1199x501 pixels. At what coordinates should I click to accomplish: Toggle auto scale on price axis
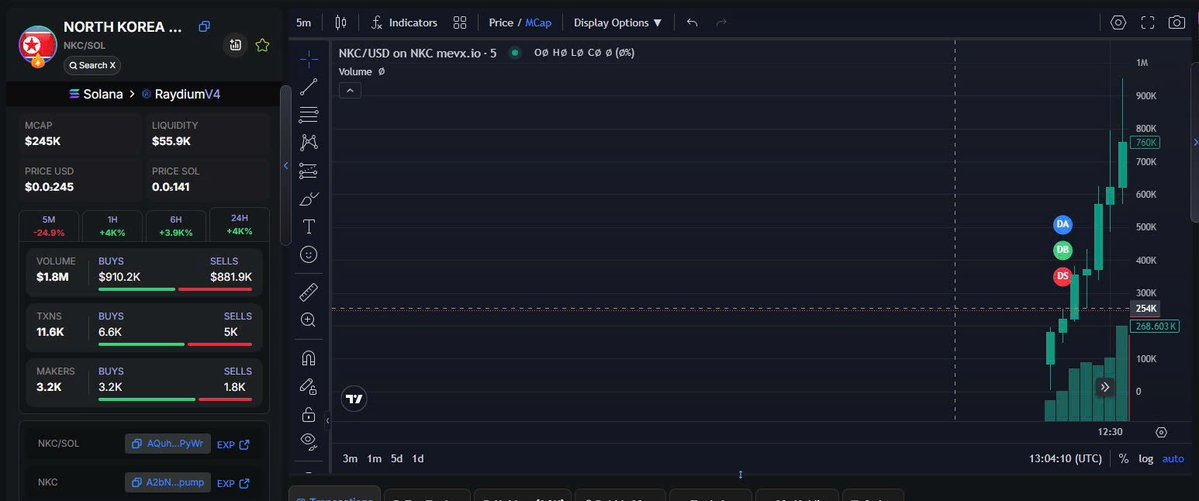[x=1173, y=459]
